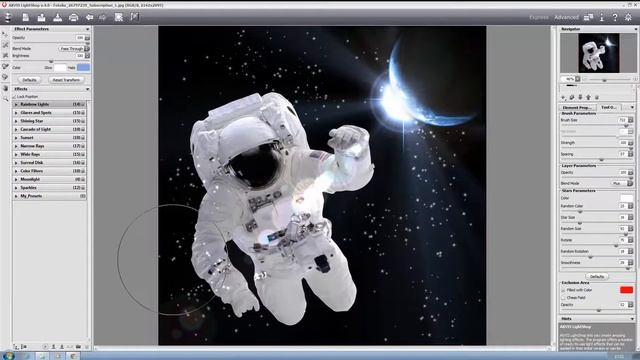Select Filled with Color option

click(563, 290)
